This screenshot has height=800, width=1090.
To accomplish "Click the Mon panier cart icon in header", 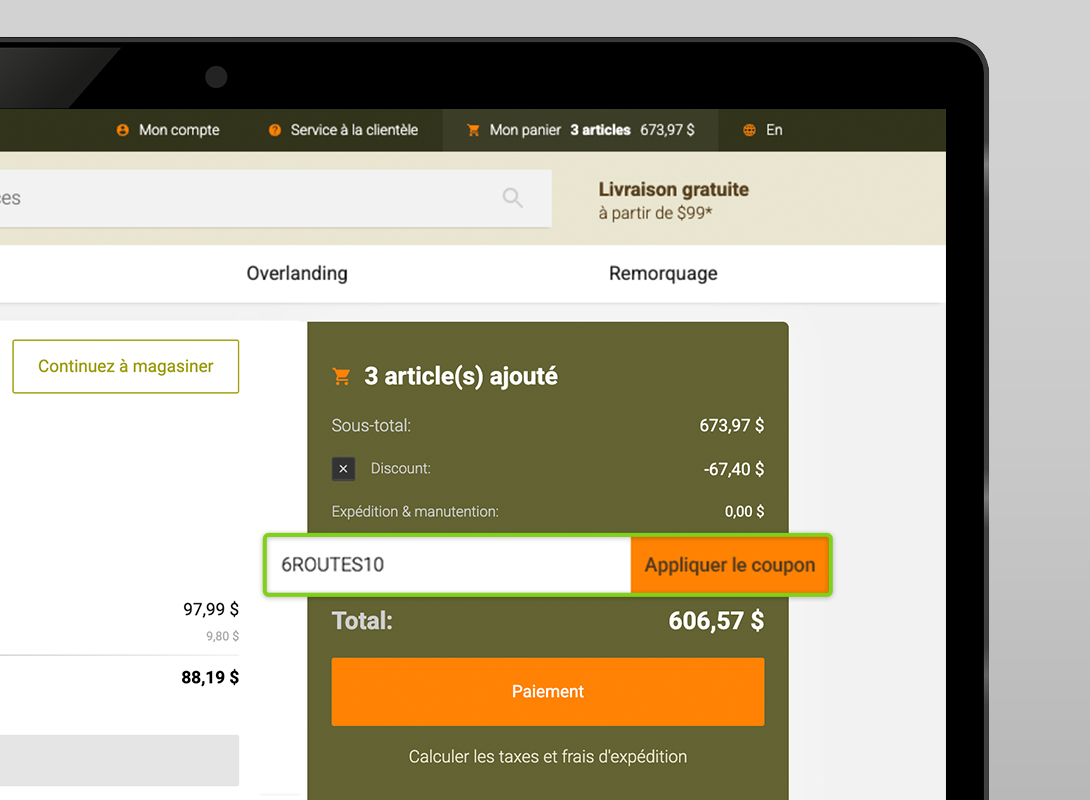I will (x=473, y=130).
